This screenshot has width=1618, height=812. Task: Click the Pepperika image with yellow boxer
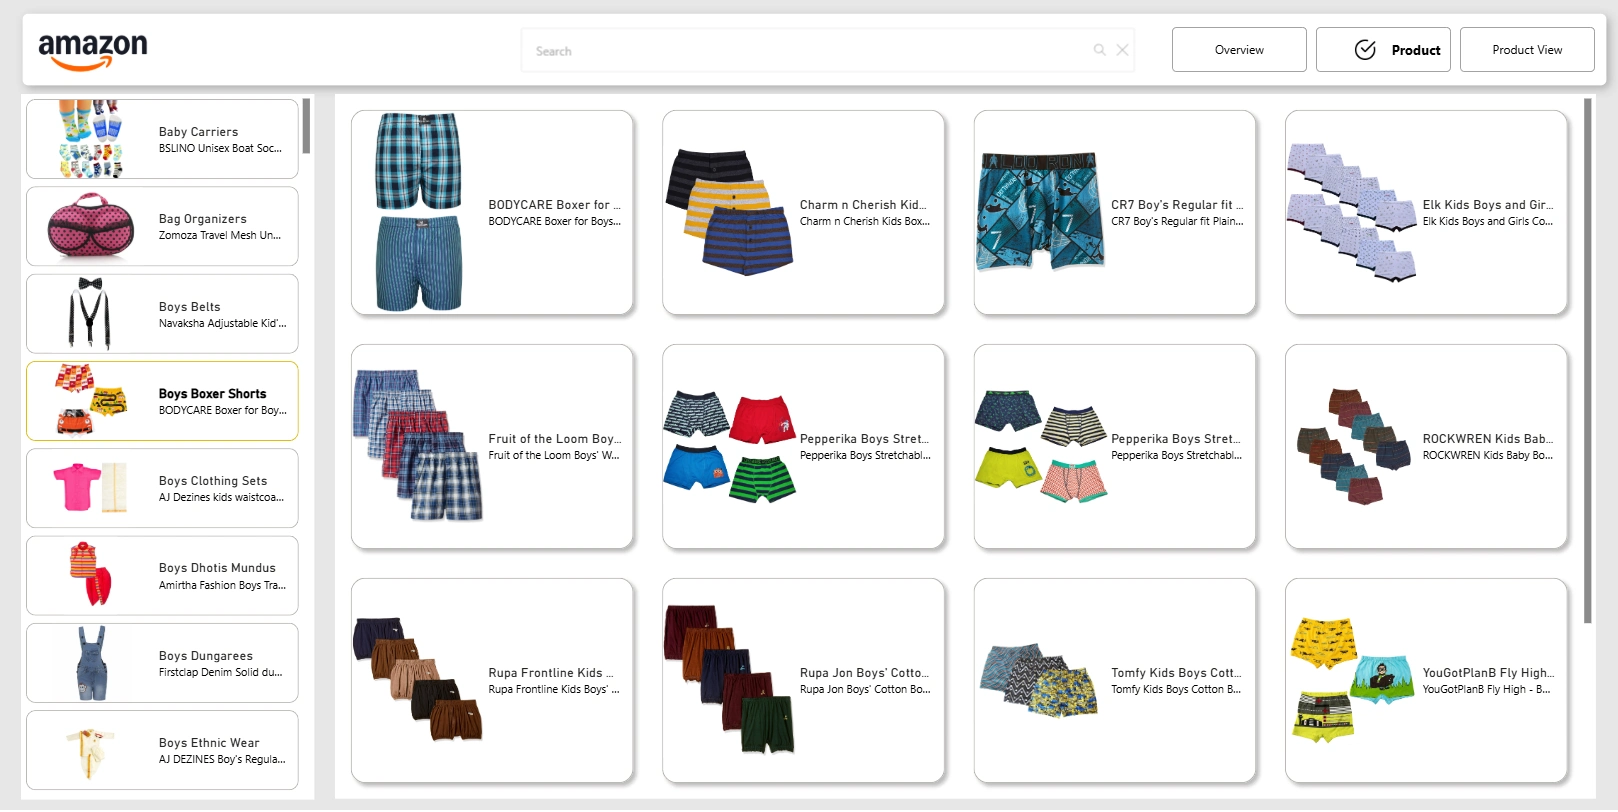coord(1041,447)
